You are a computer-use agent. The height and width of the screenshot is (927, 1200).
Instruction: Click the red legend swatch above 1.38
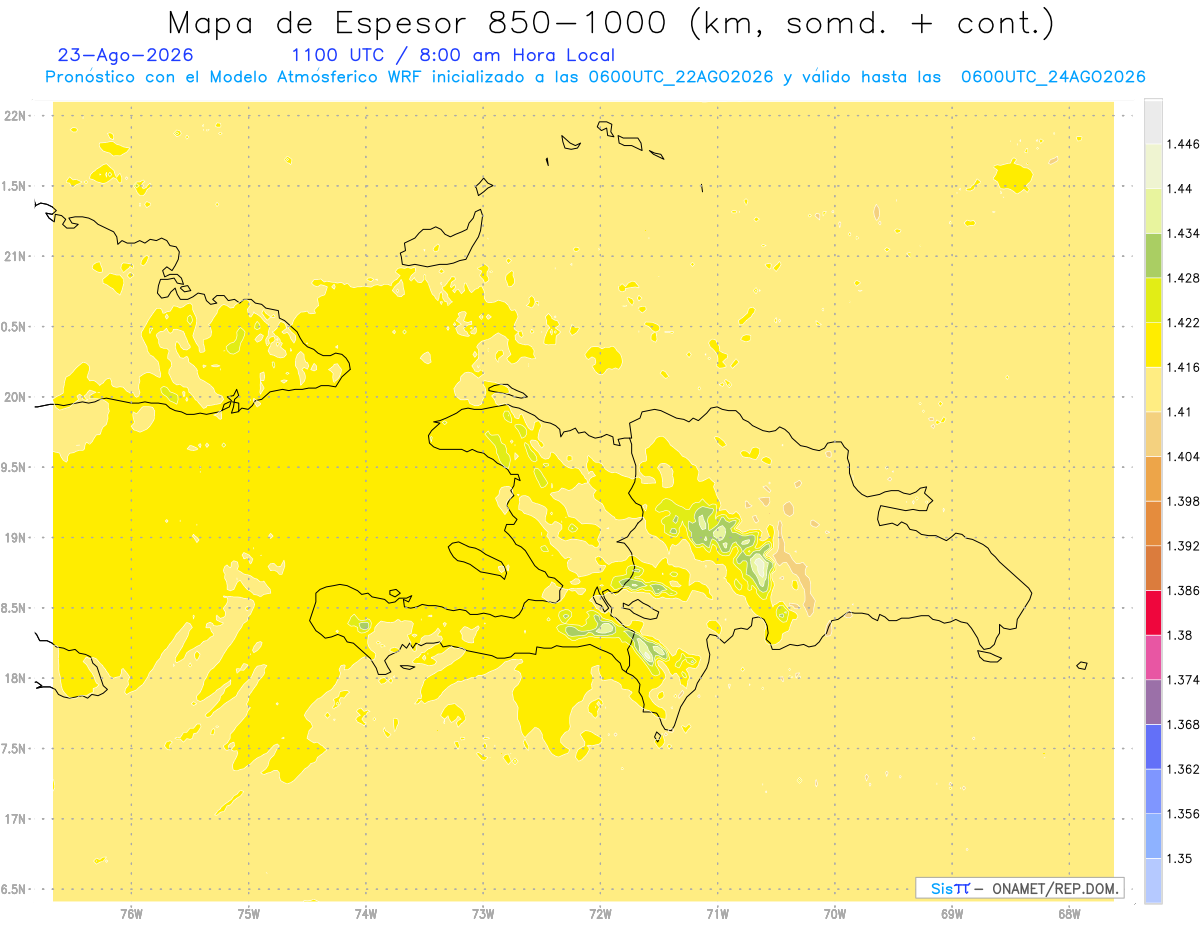[1153, 613]
